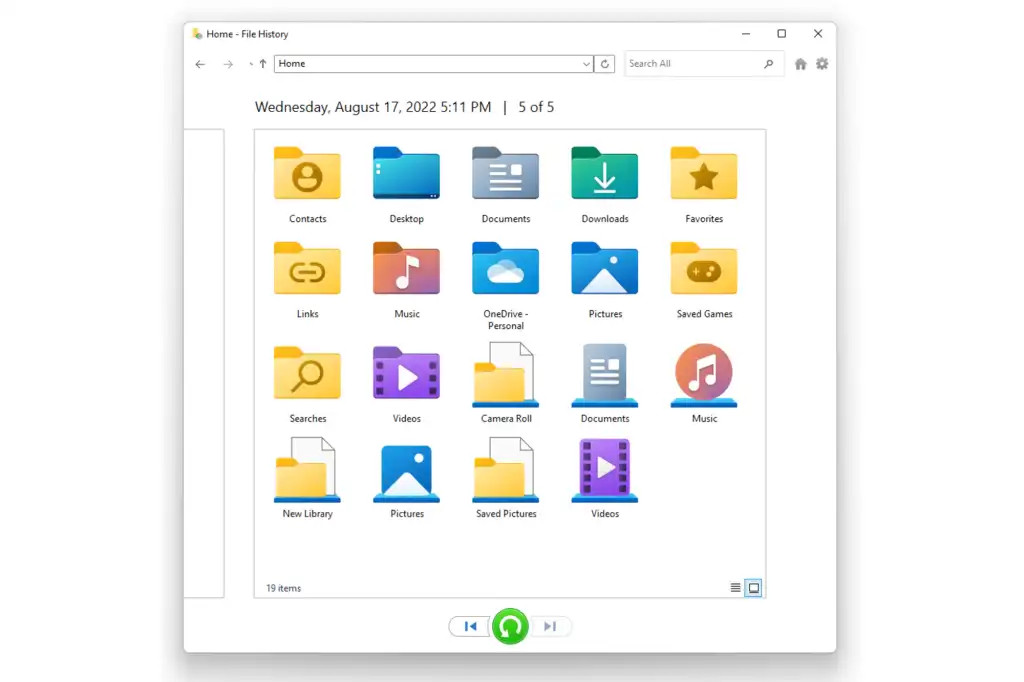
Task: Restore files with the green restore button
Action: click(510, 626)
